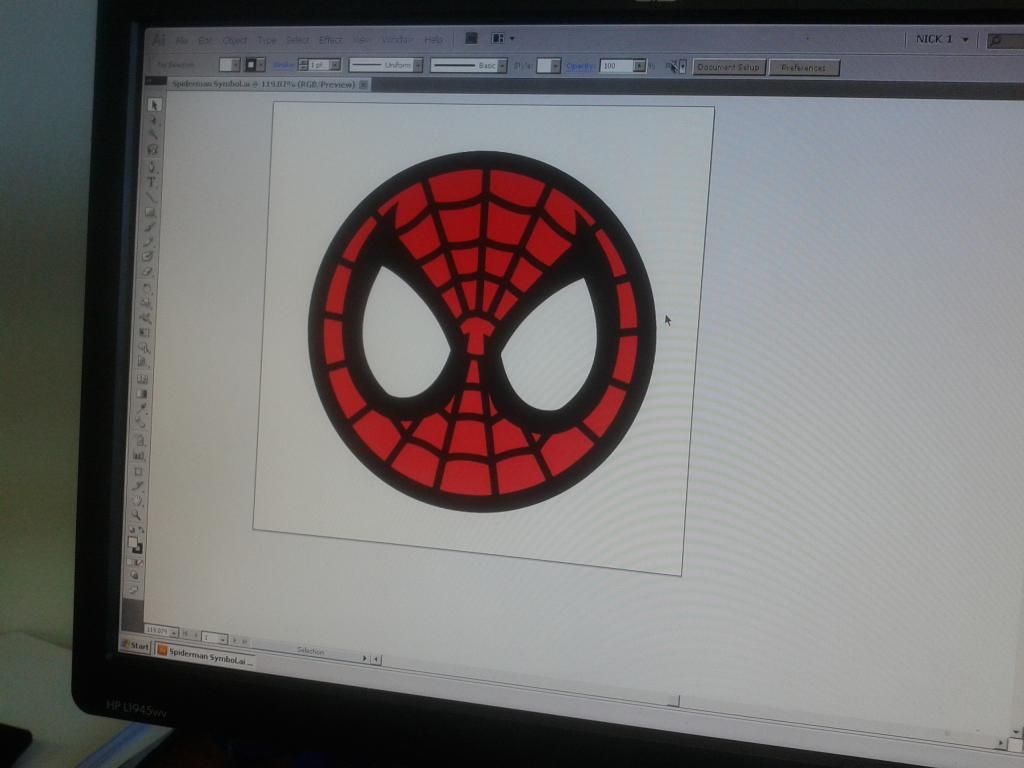1024x768 pixels.
Task: Select the Rotate tool
Action: coord(146,288)
